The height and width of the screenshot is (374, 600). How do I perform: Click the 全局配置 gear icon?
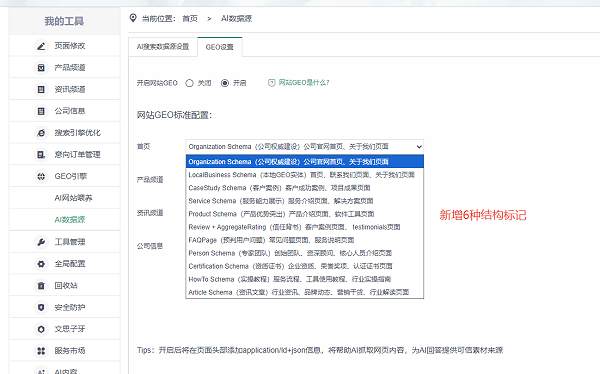click(x=41, y=264)
